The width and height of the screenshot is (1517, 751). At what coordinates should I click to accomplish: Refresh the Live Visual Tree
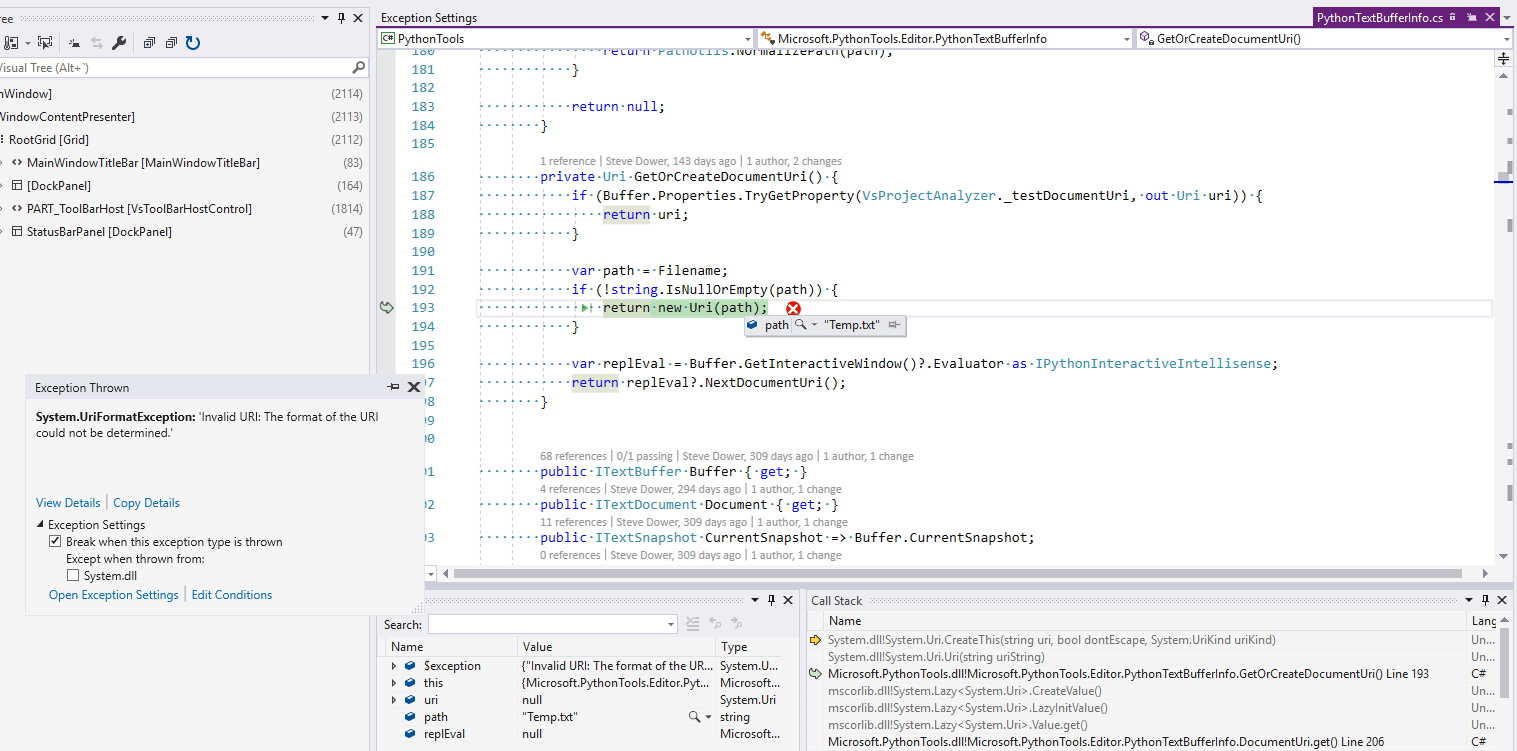tap(191, 42)
